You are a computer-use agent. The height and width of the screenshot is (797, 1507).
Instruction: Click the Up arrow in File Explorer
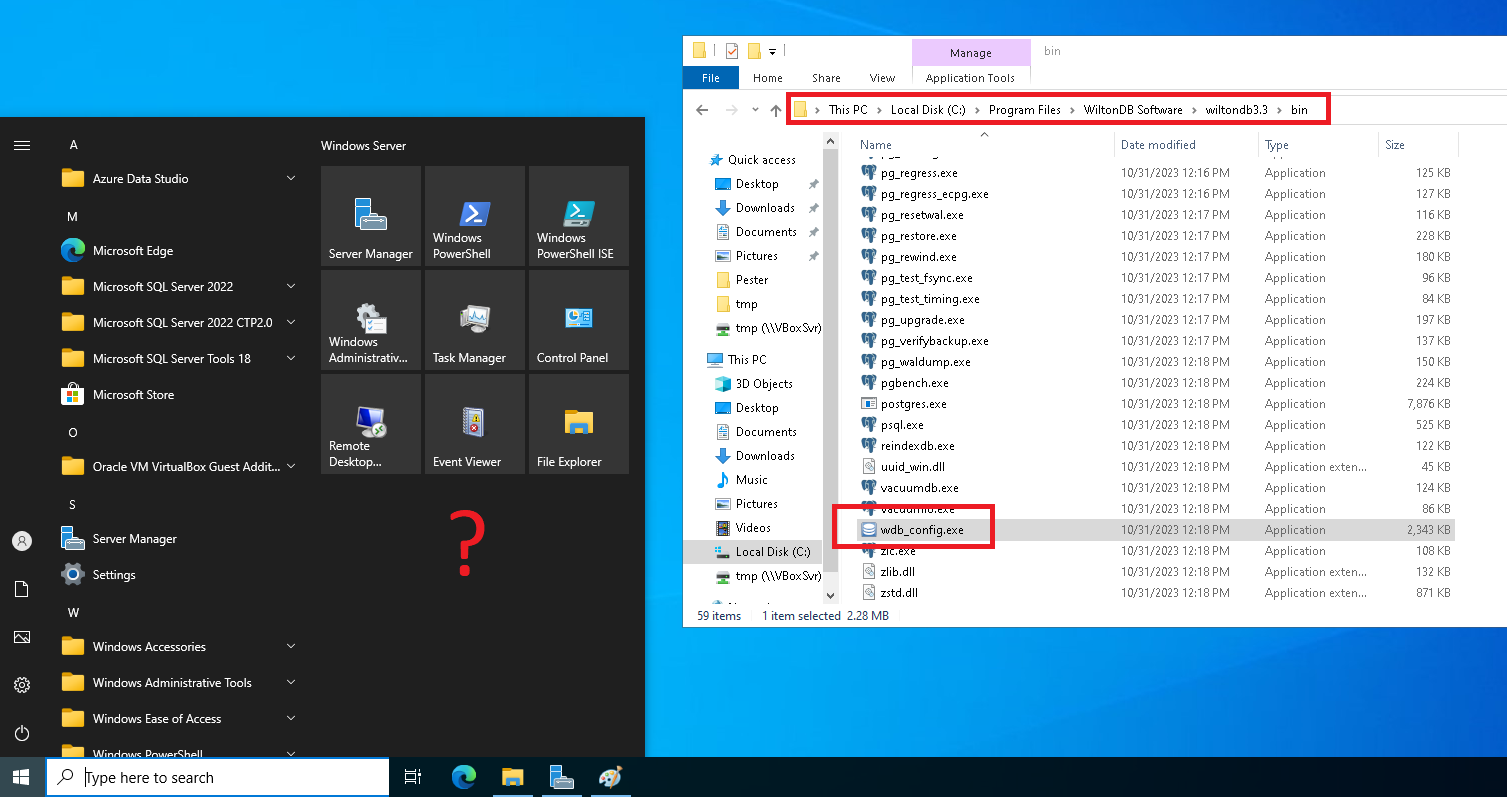pyautogui.click(x=776, y=110)
